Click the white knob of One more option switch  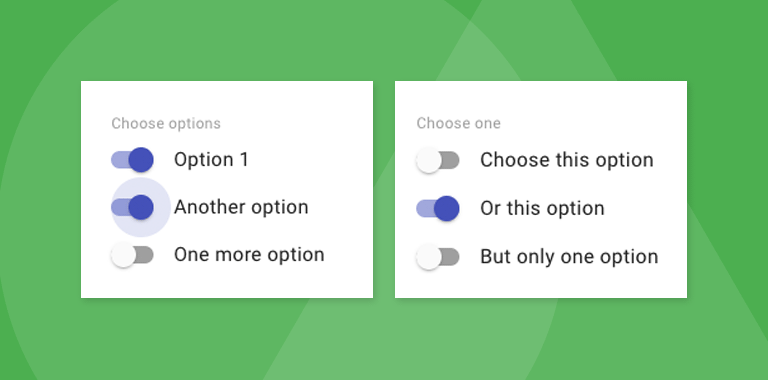(123, 255)
